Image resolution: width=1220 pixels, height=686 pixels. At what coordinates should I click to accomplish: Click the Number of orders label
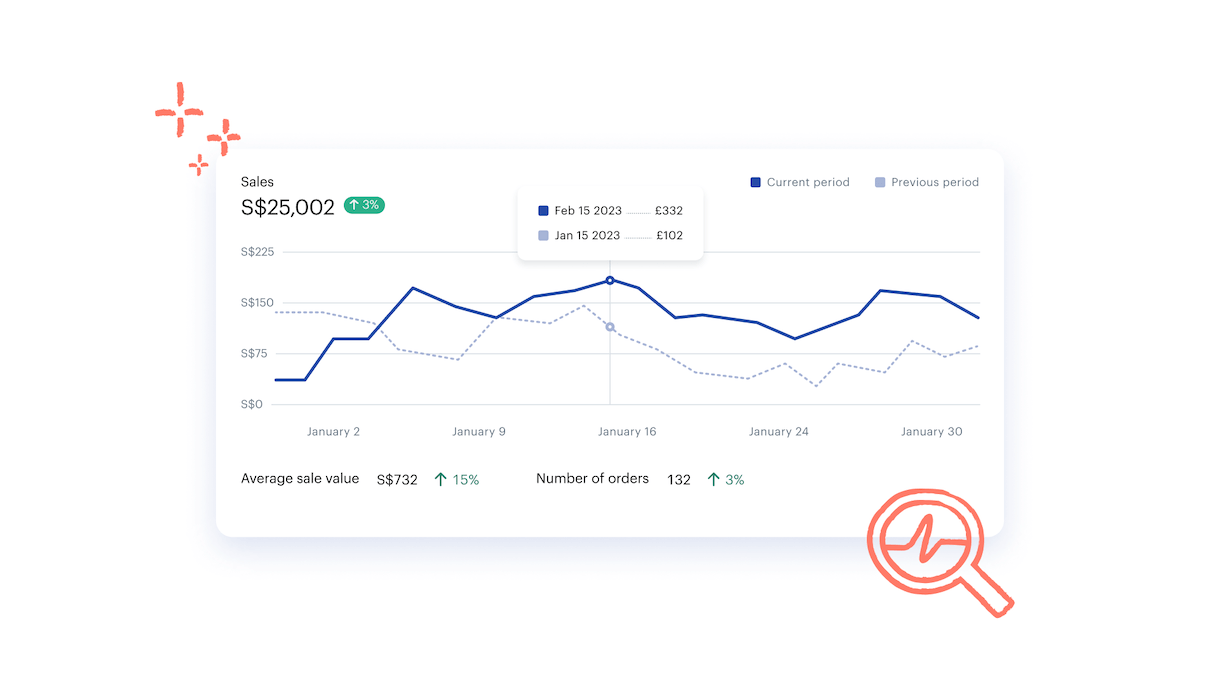pyautogui.click(x=592, y=479)
